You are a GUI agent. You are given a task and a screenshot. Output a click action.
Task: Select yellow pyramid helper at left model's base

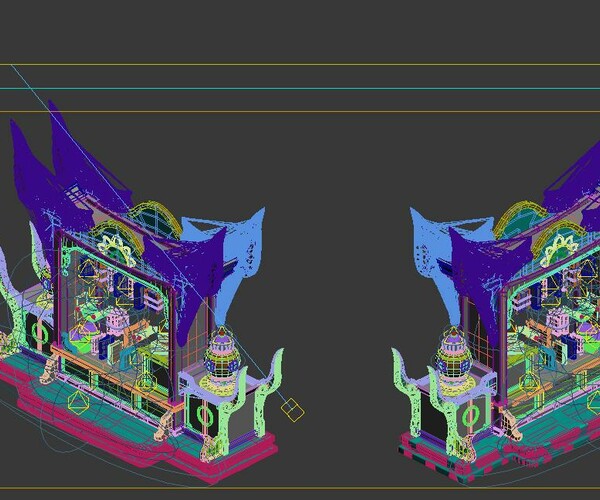point(78,403)
